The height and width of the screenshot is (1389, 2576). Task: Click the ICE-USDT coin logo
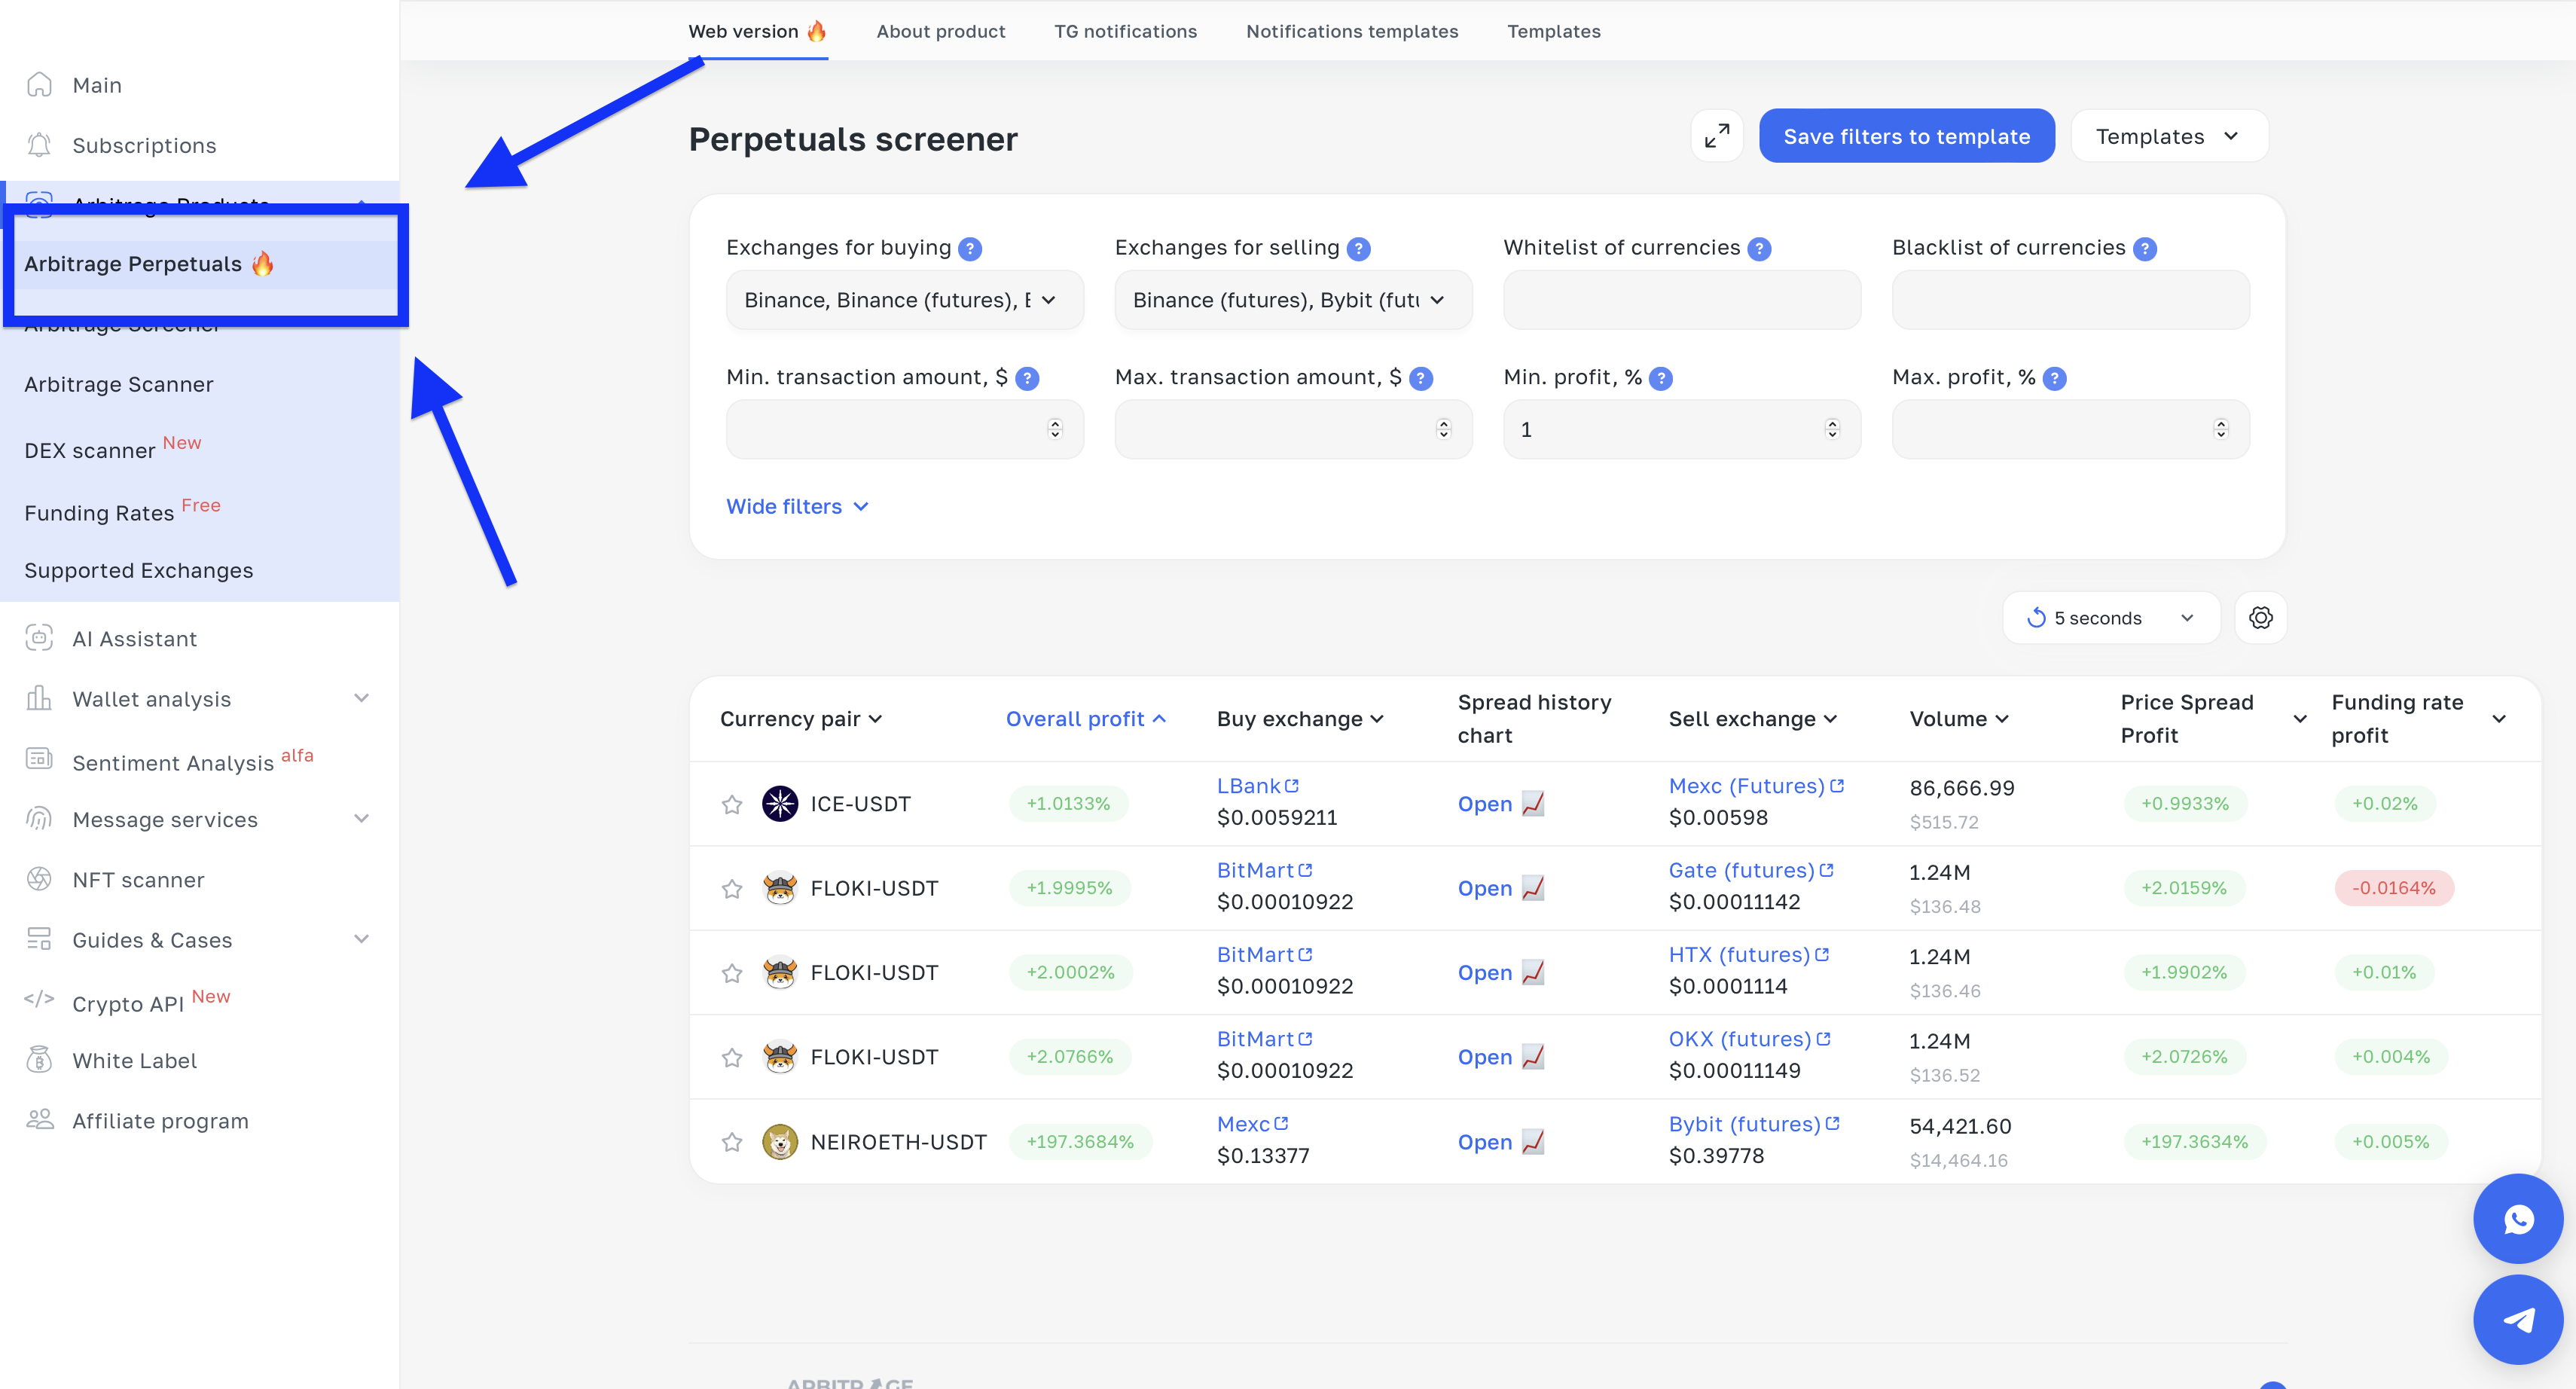click(x=780, y=803)
